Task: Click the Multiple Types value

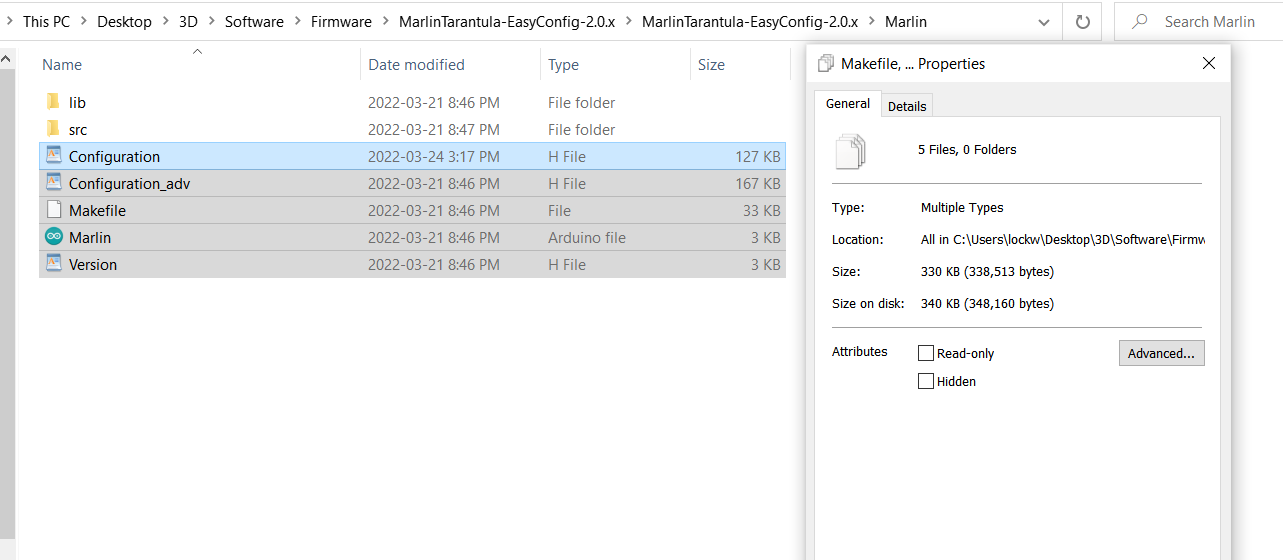Action: [962, 207]
